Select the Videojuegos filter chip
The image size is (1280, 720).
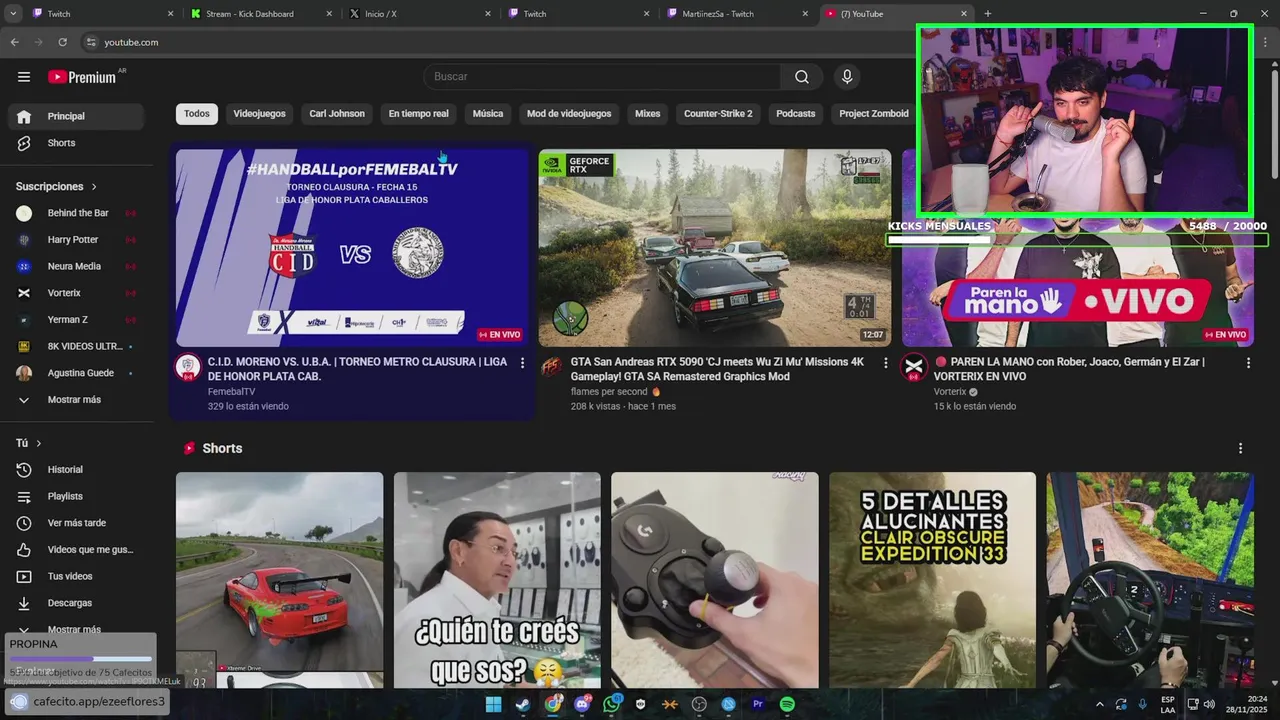pyautogui.click(x=260, y=114)
